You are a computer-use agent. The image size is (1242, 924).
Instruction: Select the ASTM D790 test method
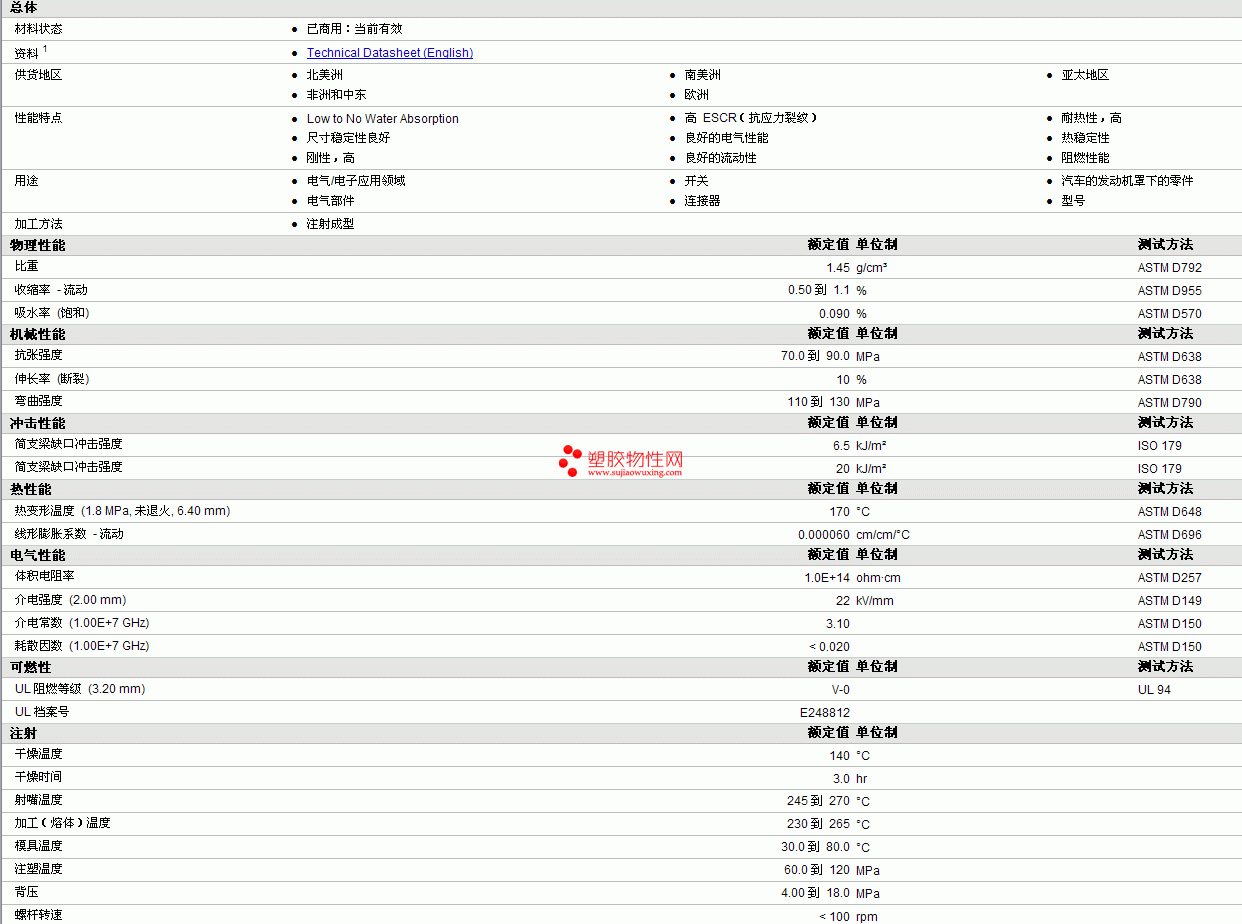(x=1170, y=403)
